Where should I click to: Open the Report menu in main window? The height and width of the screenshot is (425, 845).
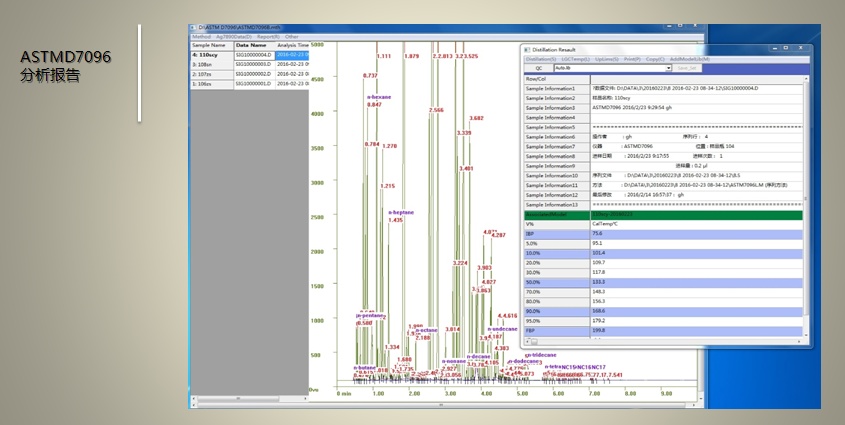coord(267,36)
